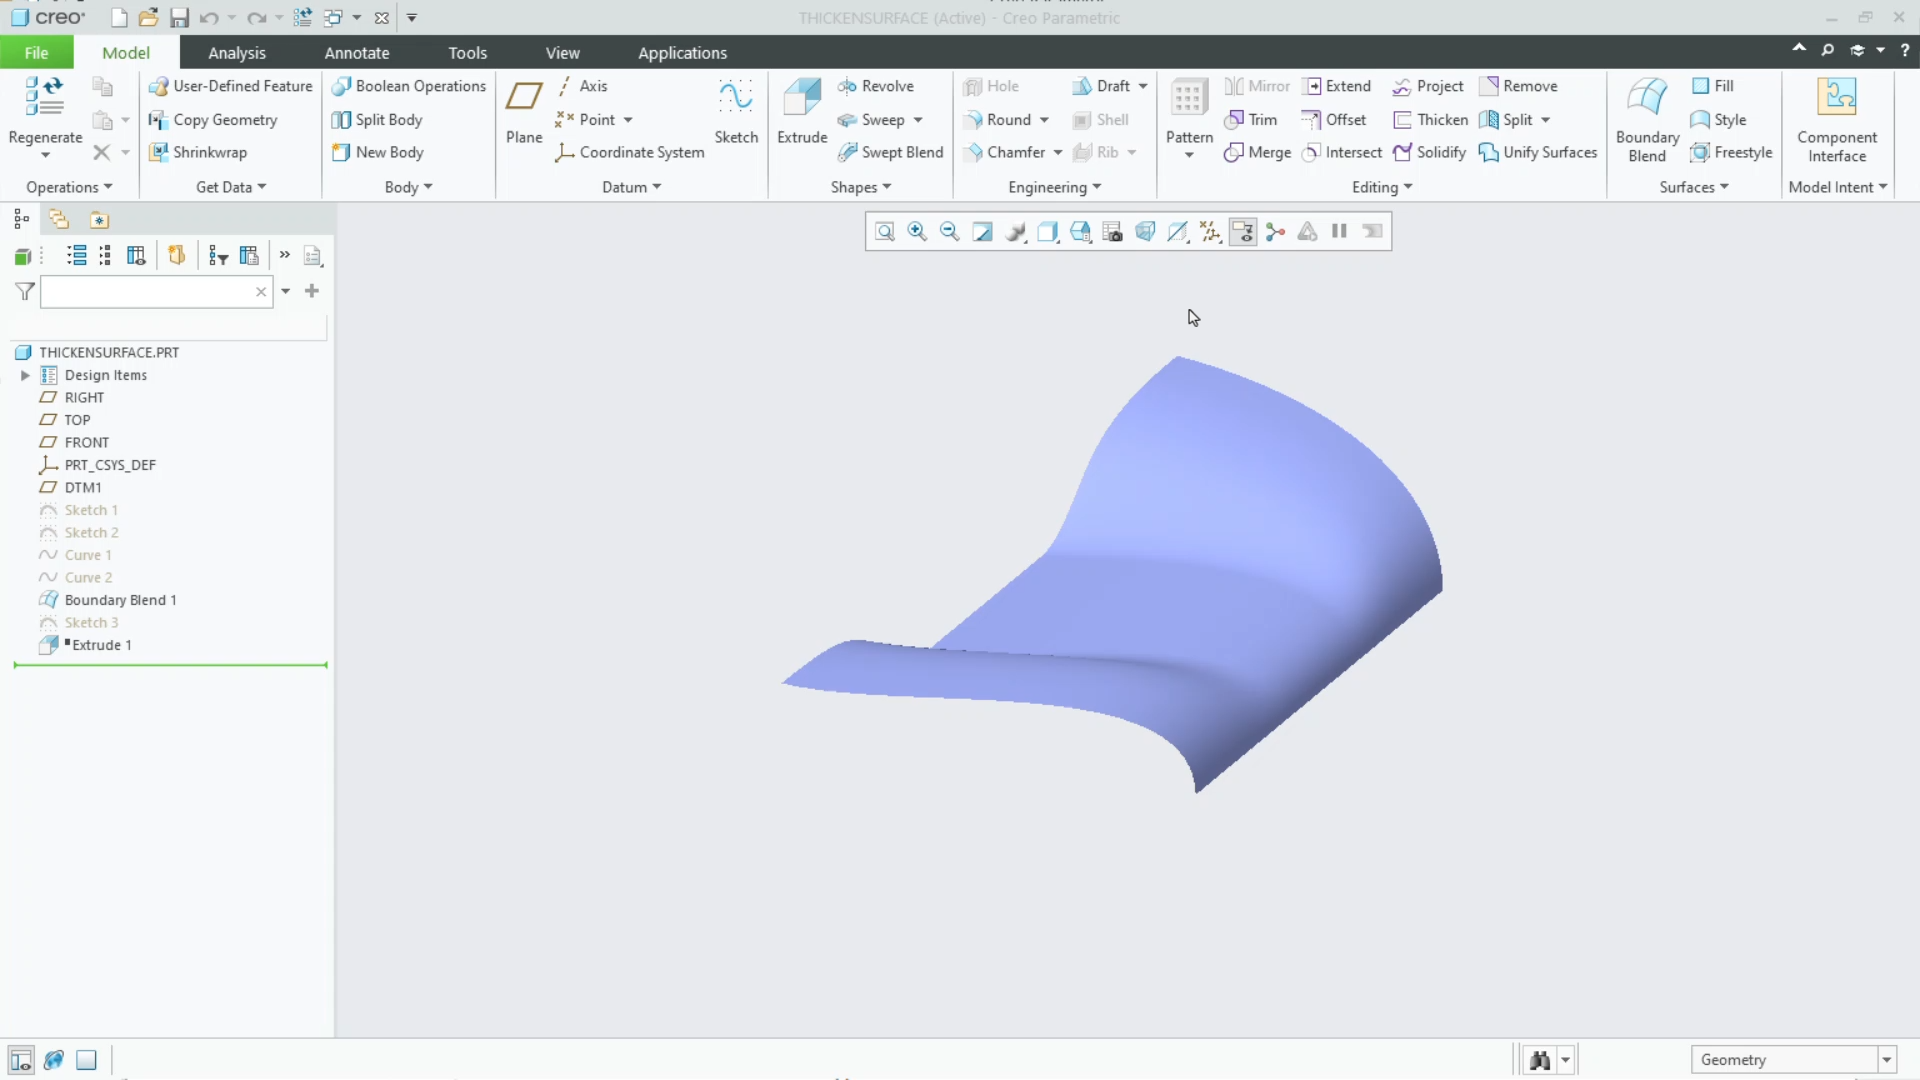Select the Solidify tool

1429,152
